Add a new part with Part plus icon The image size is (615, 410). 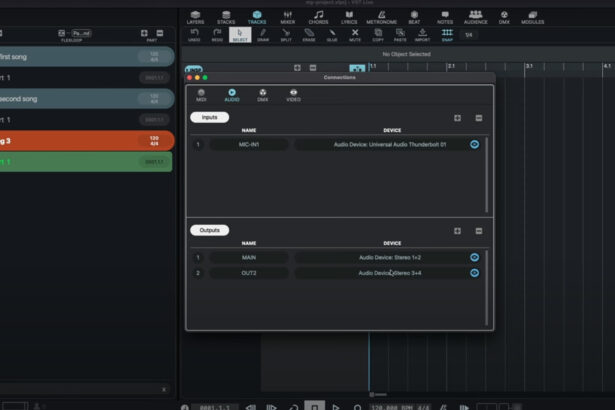coord(144,33)
